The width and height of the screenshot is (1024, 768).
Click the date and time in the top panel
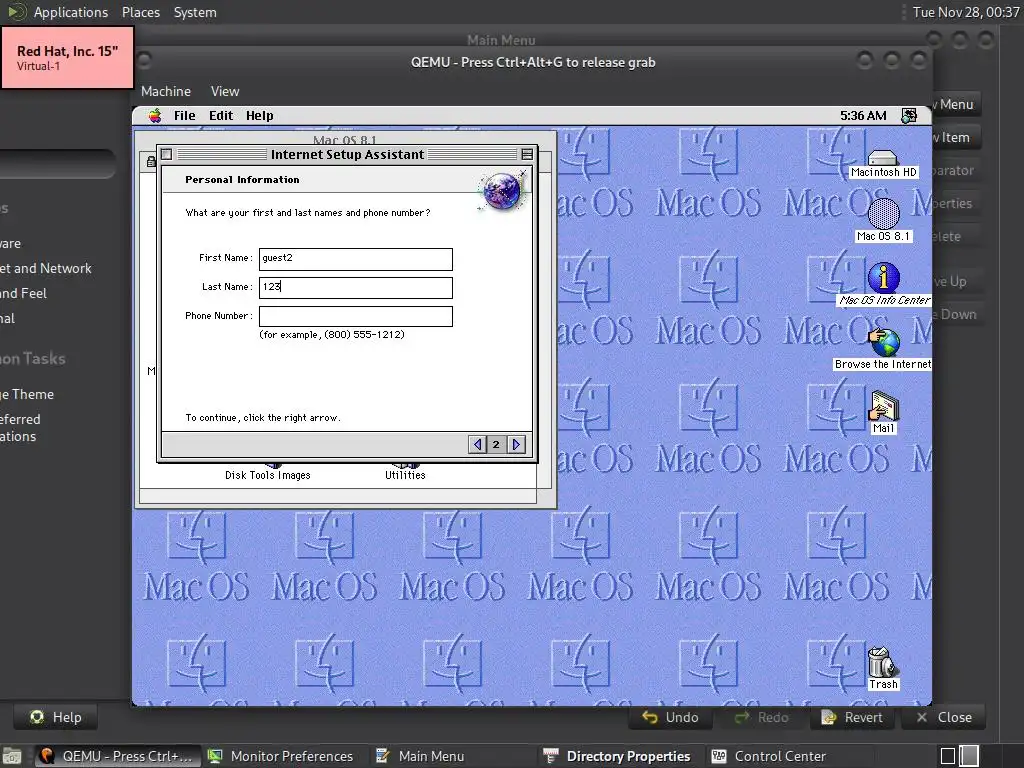pos(965,12)
